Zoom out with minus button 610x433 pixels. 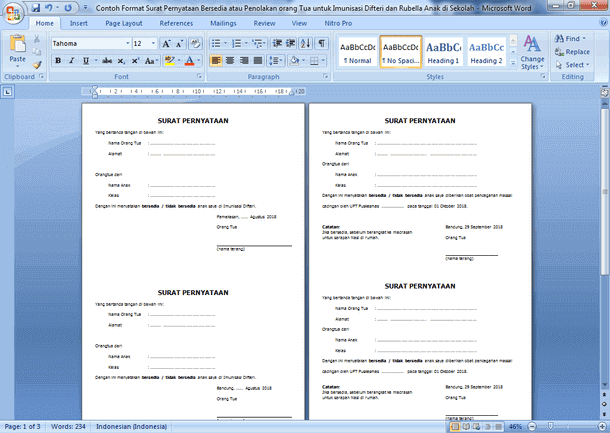point(532,427)
